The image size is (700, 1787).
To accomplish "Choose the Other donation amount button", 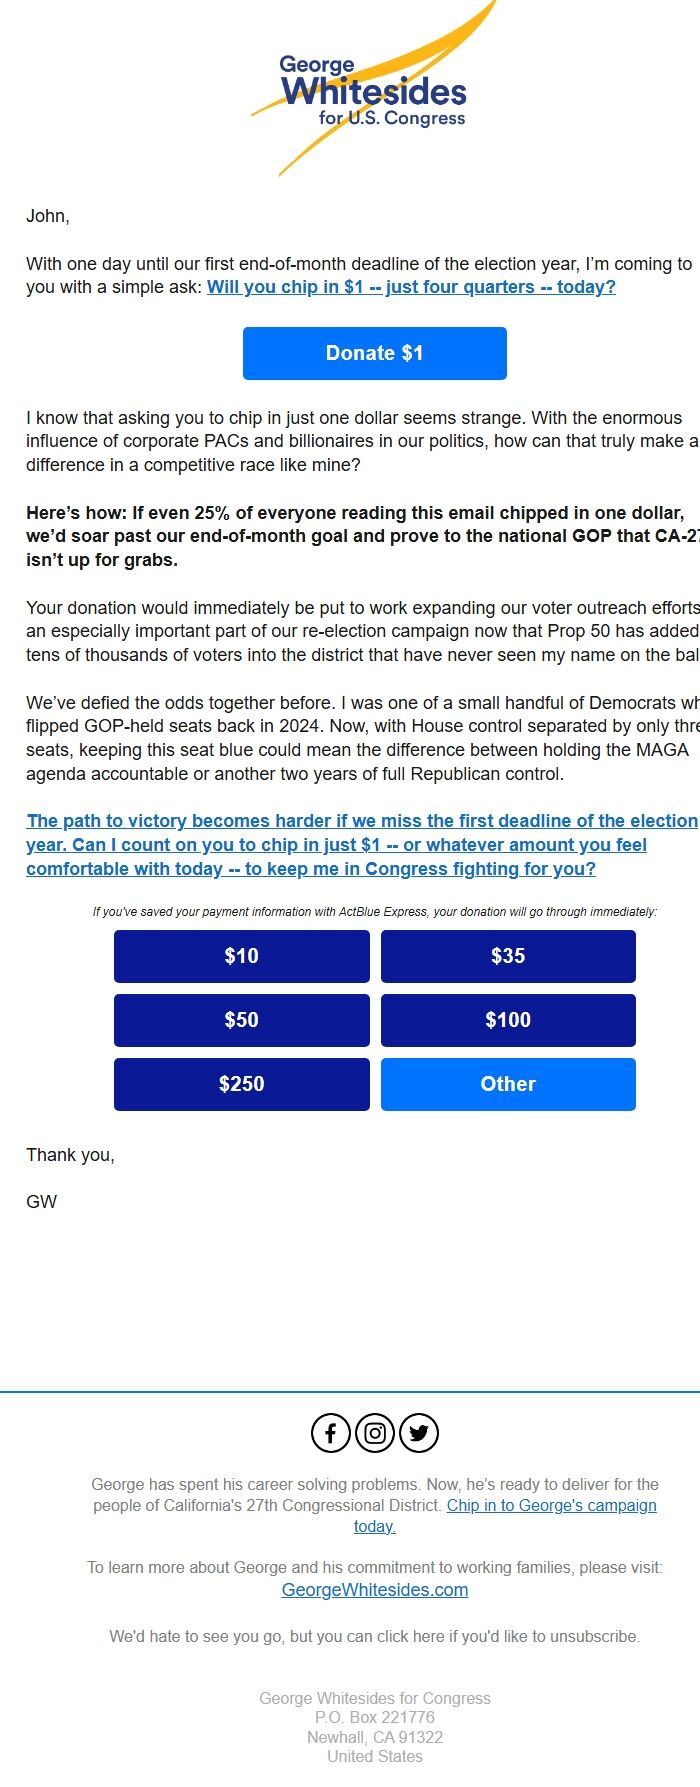I will click(508, 1084).
